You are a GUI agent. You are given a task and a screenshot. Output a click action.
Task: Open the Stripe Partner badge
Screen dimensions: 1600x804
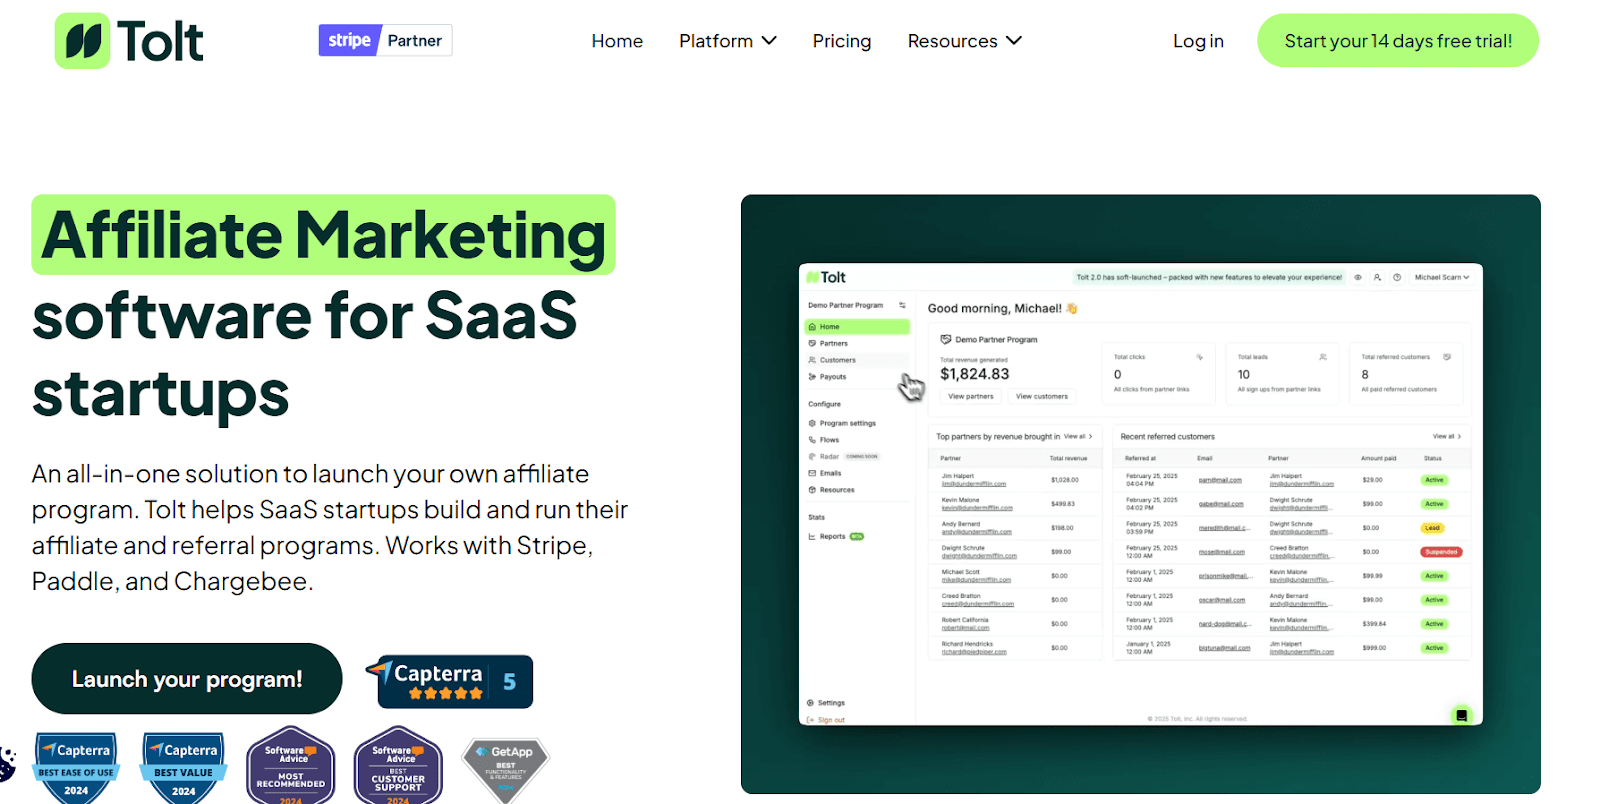385,40
